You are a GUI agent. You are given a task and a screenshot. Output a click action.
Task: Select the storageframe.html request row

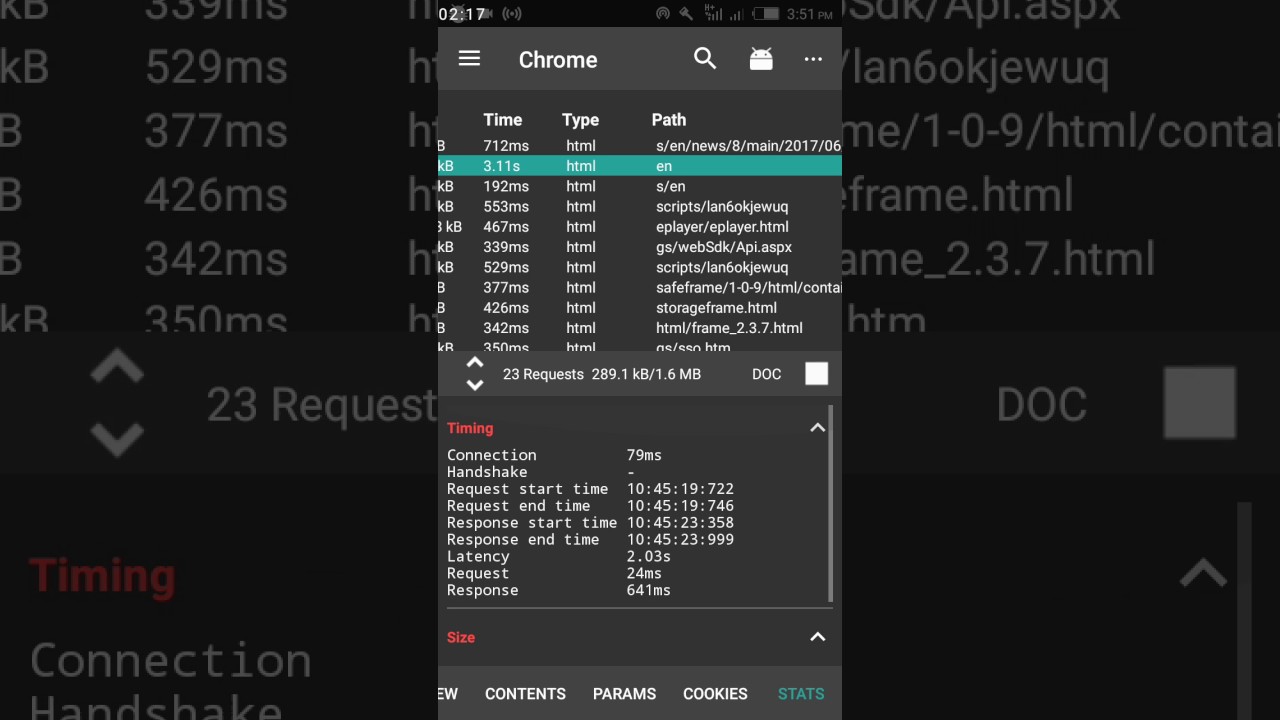pos(640,308)
